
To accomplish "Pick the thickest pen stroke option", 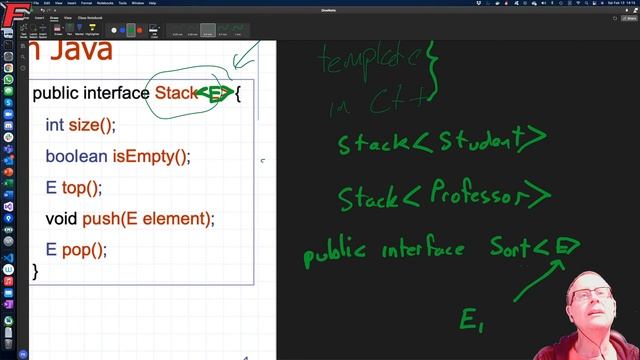I will 238,30.
